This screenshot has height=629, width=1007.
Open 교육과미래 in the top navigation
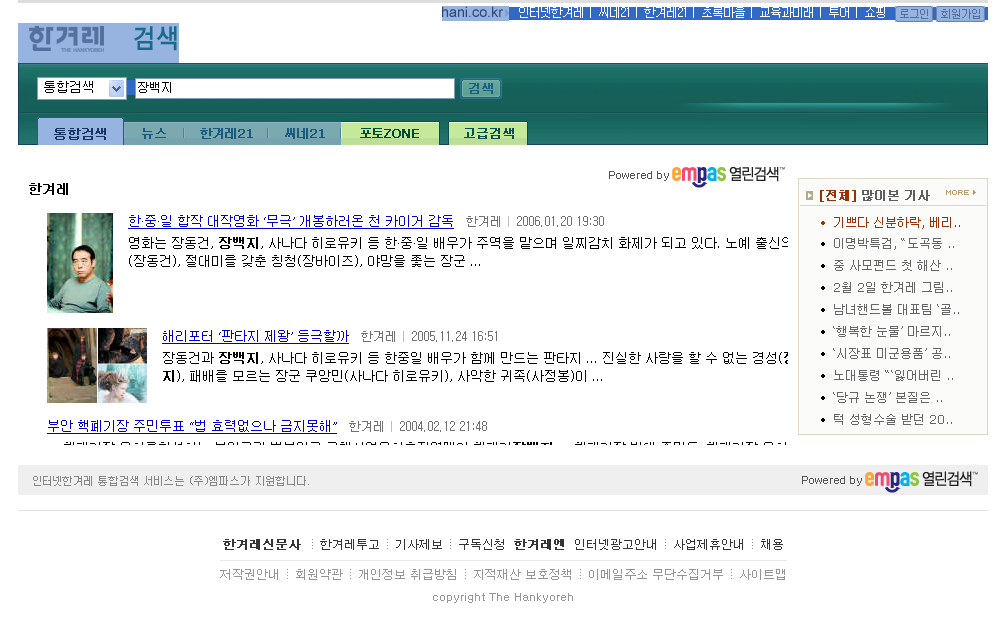click(x=786, y=13)
